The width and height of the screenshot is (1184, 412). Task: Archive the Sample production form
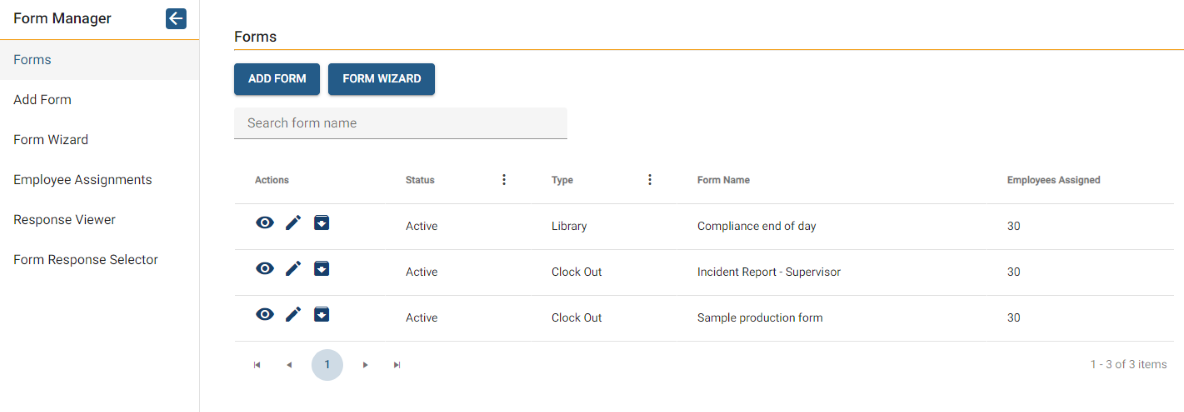[x=322, y=314]
